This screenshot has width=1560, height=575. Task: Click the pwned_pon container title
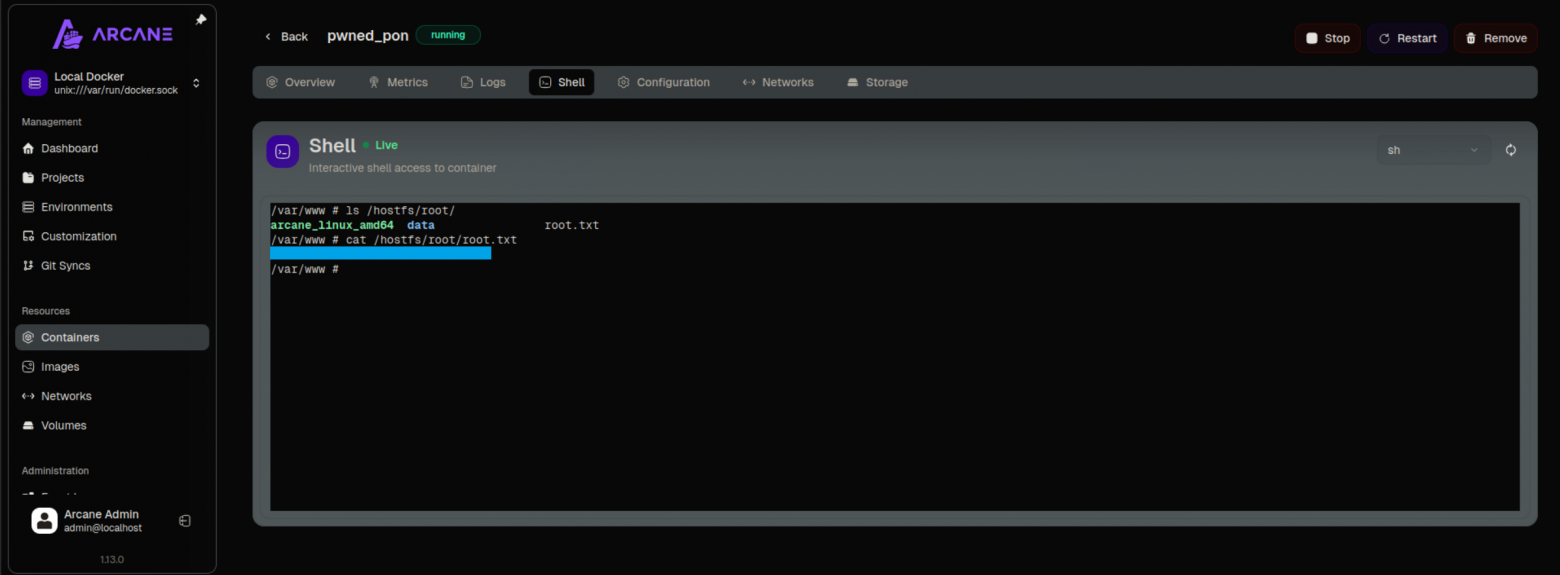[x=368, y=36]
